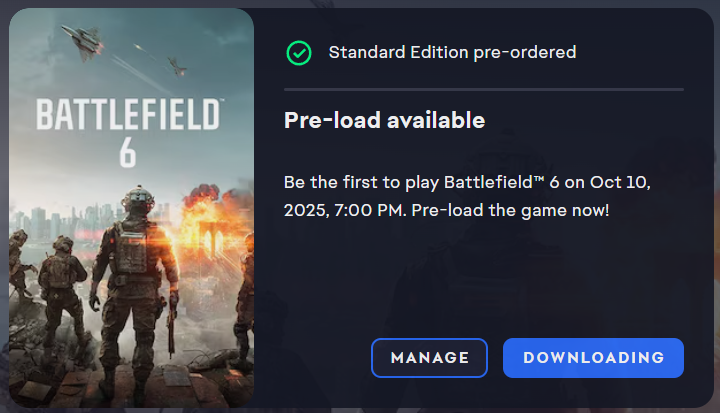Click the 'Be the first to play' text
Viewport: 720px width, 413px height.
(362, 182)
